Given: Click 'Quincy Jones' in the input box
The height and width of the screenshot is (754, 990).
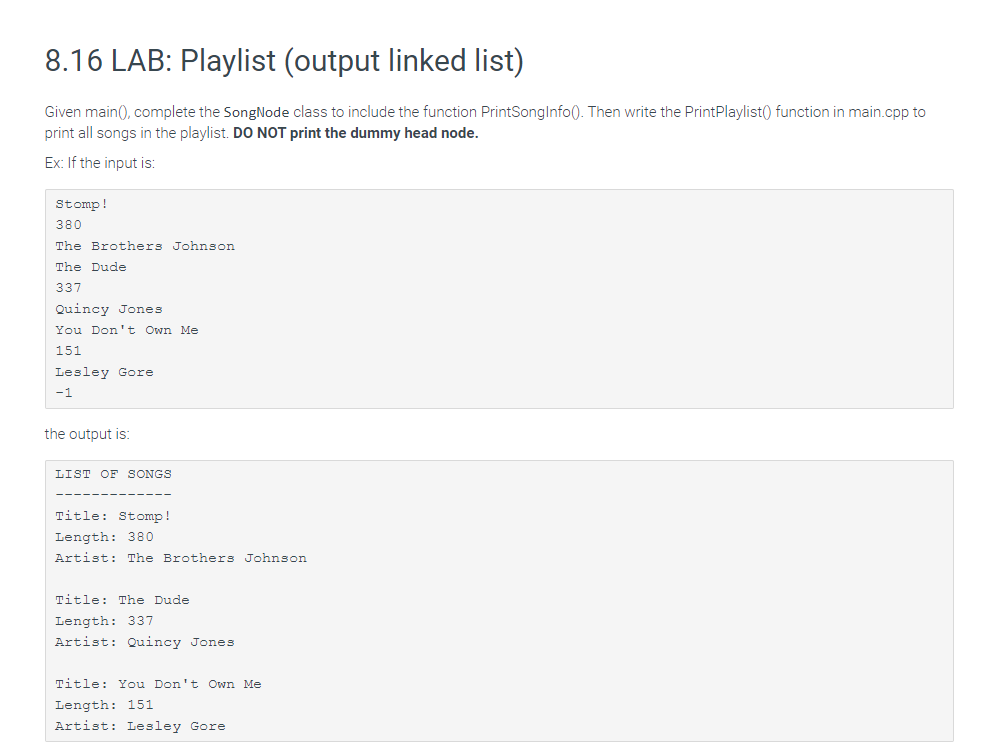Looking at the screenshot, I should (x=109, y=309).
